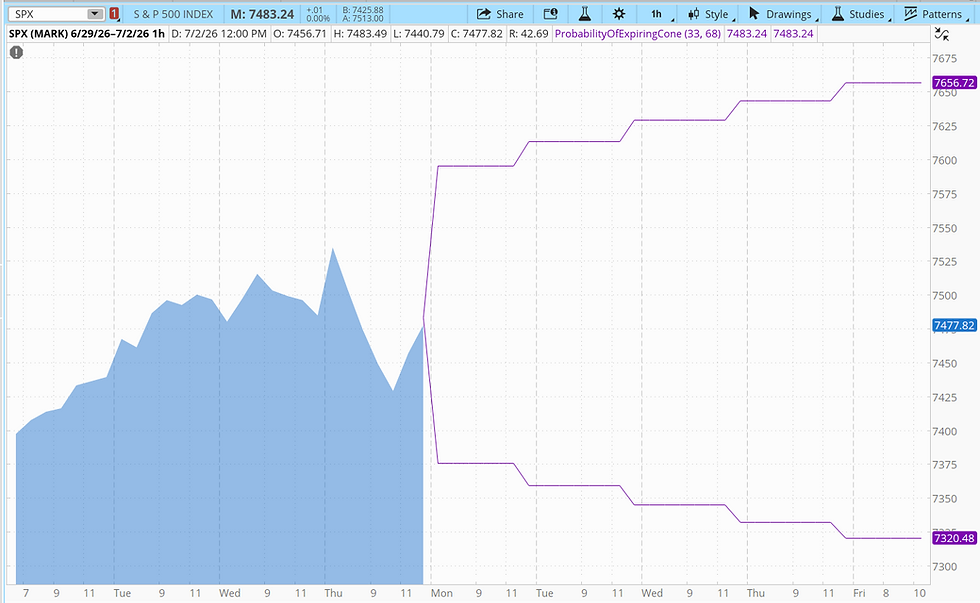Click the 7400 price axis label
980x603 pixels.
coord(944,431)
